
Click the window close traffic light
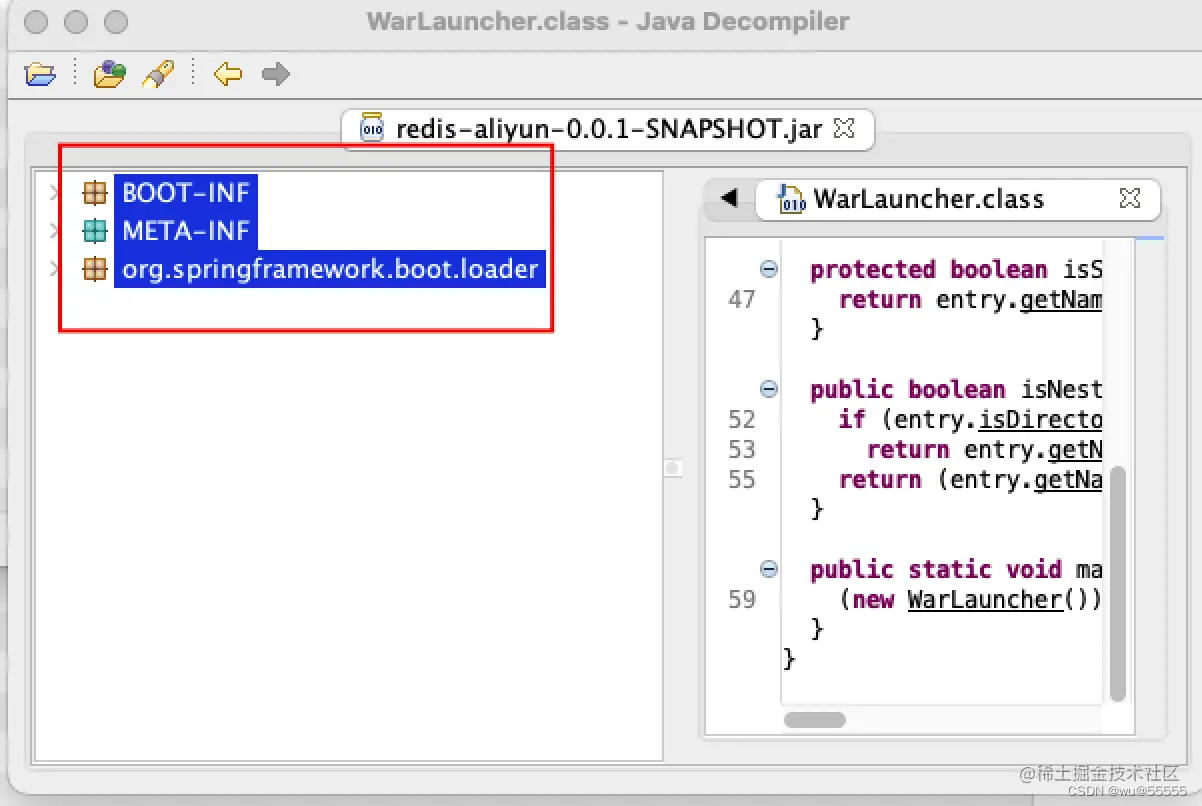point(38,21)
